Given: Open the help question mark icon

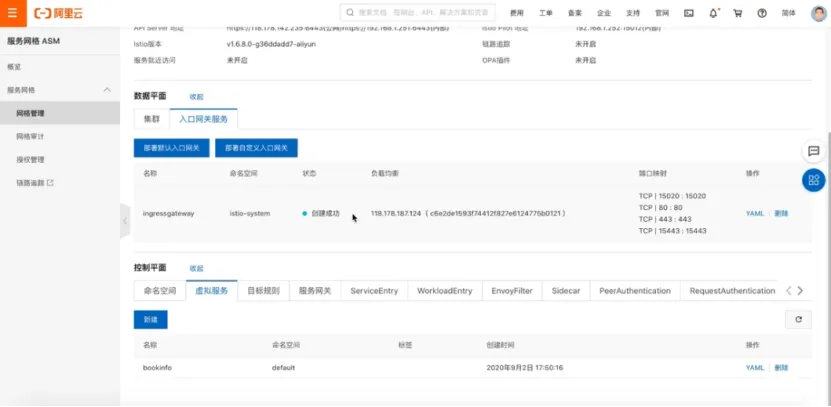Looking at the screenshot, I should (762, 13).
